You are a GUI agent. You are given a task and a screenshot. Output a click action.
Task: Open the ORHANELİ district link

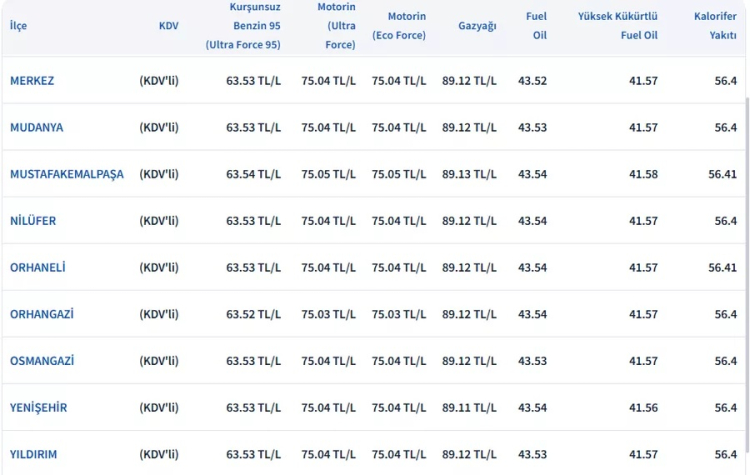pos(38,268)
